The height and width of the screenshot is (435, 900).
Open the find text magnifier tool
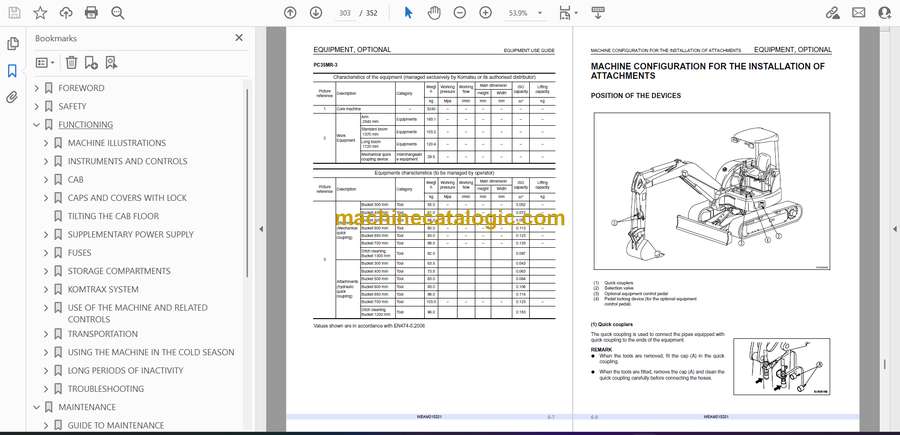click(x=118, y=13)
